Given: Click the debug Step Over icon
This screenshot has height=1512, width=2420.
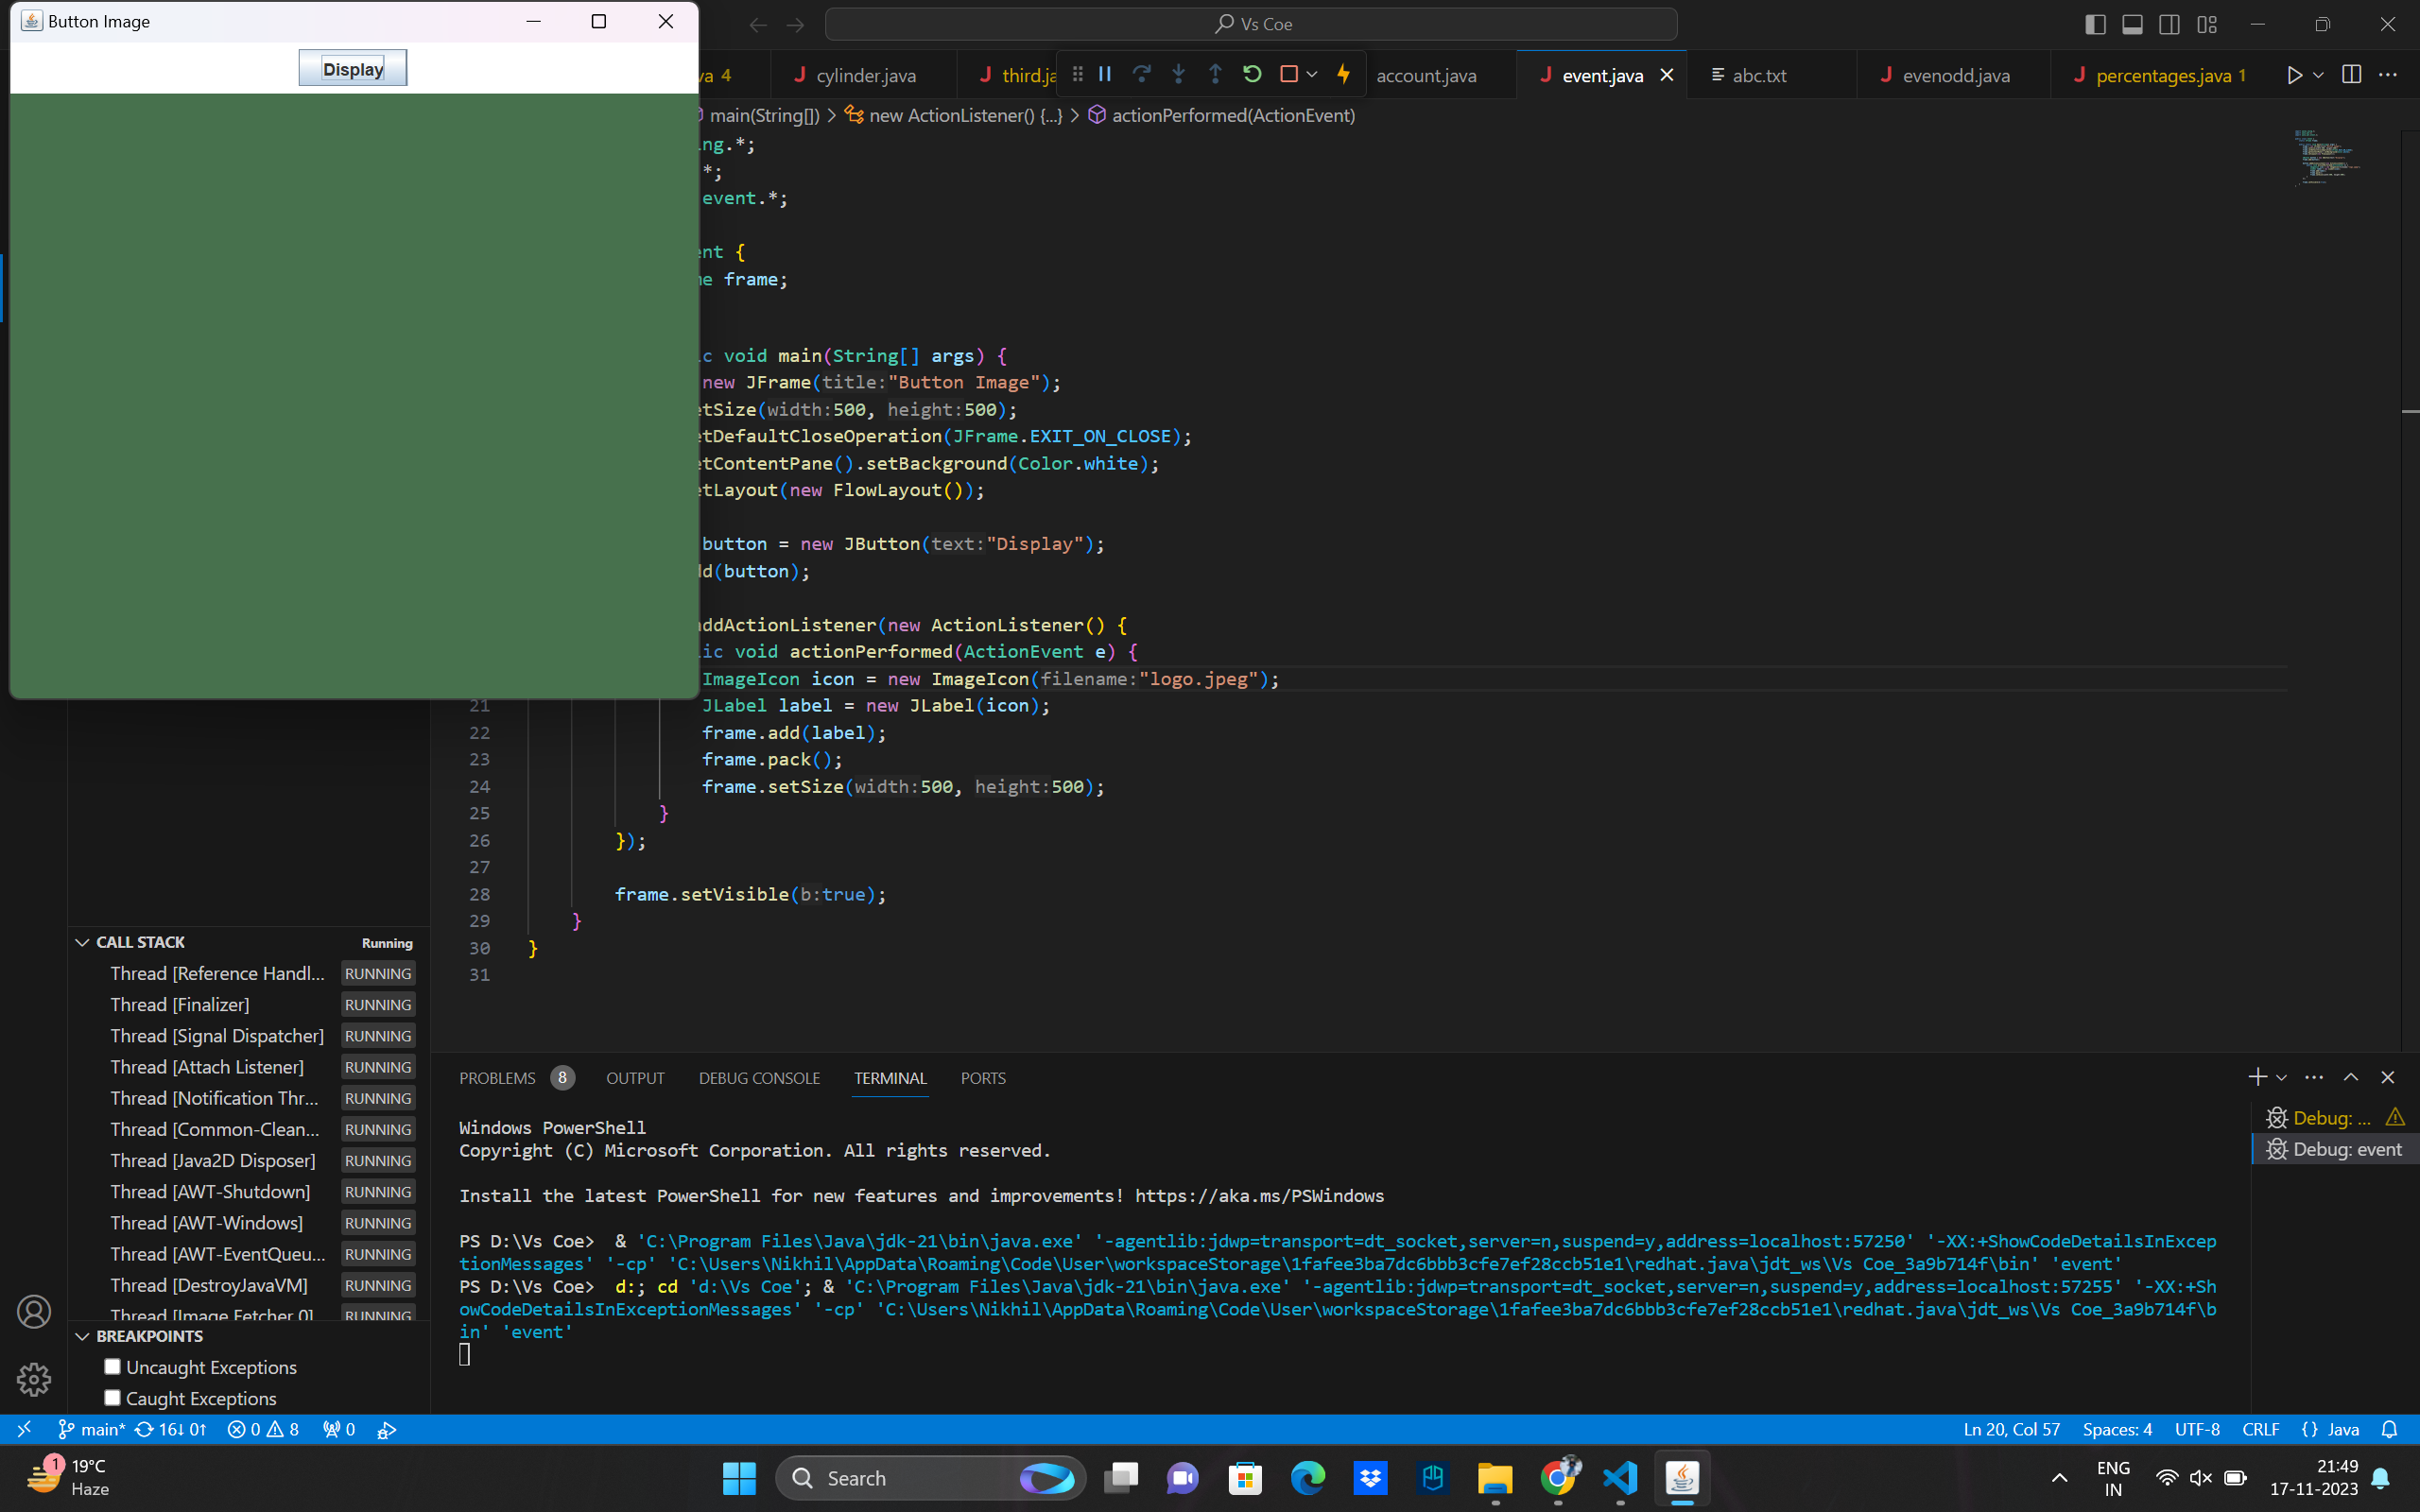Looking at the screenshot, I should 1141,74.
